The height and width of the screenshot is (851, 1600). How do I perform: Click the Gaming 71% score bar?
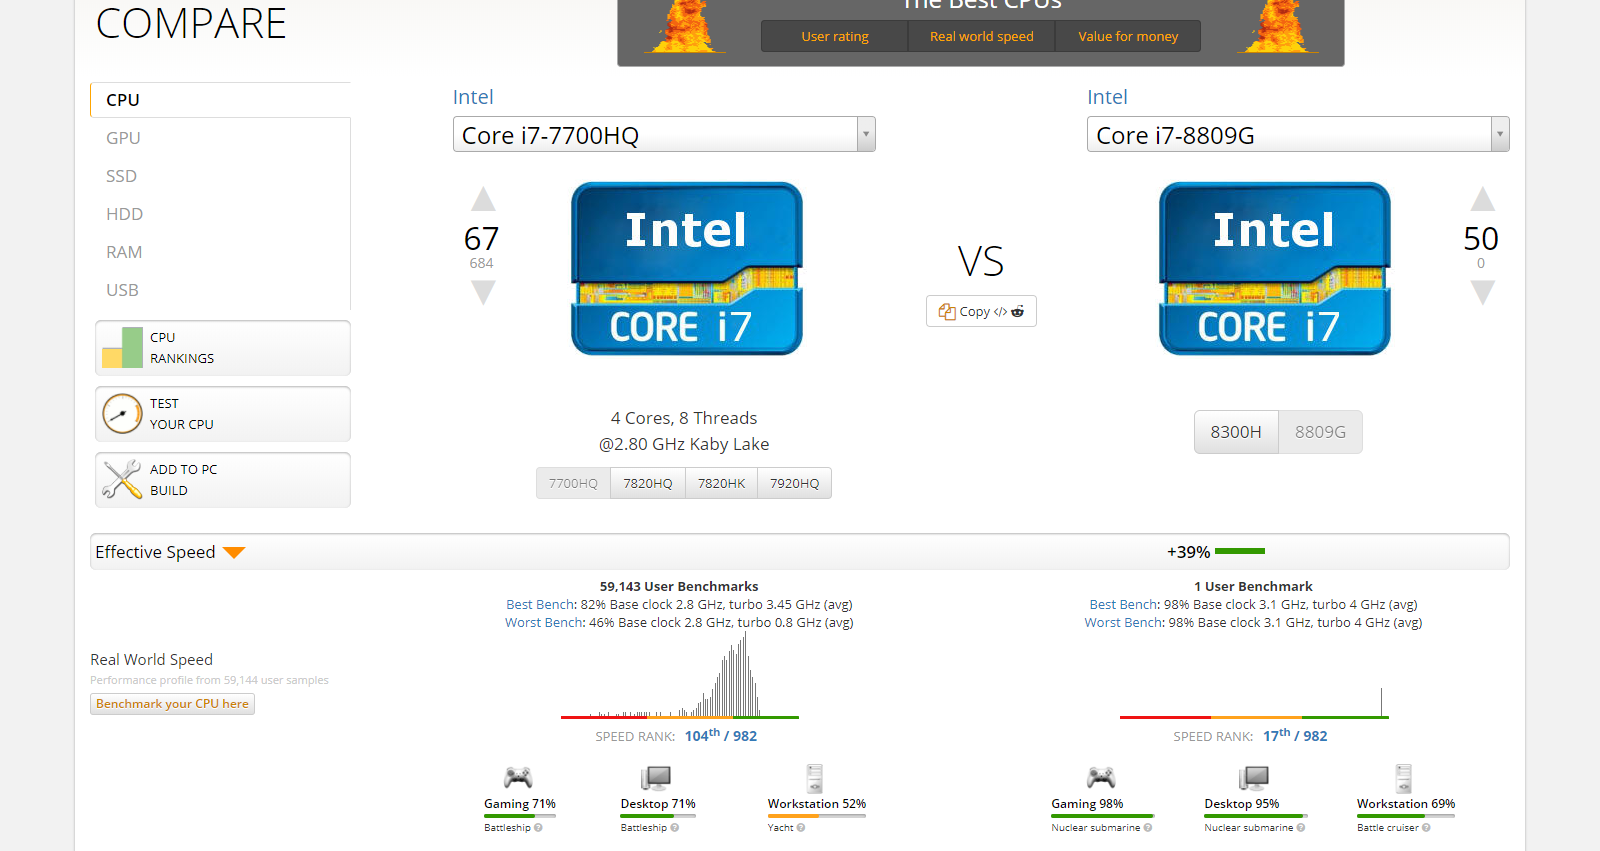tap(519, 816)
